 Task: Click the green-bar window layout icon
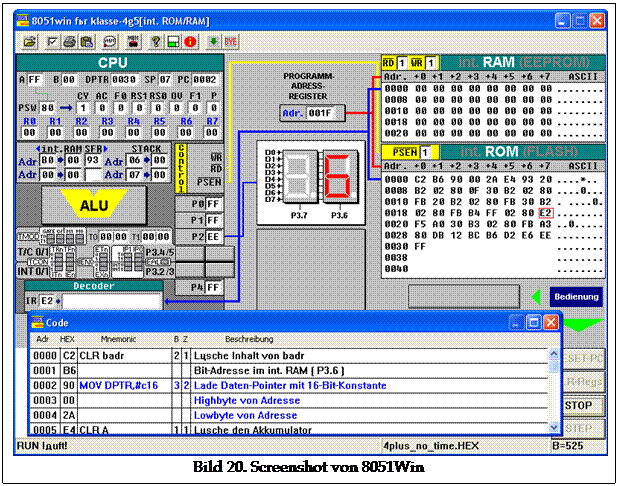coord(173,41)
